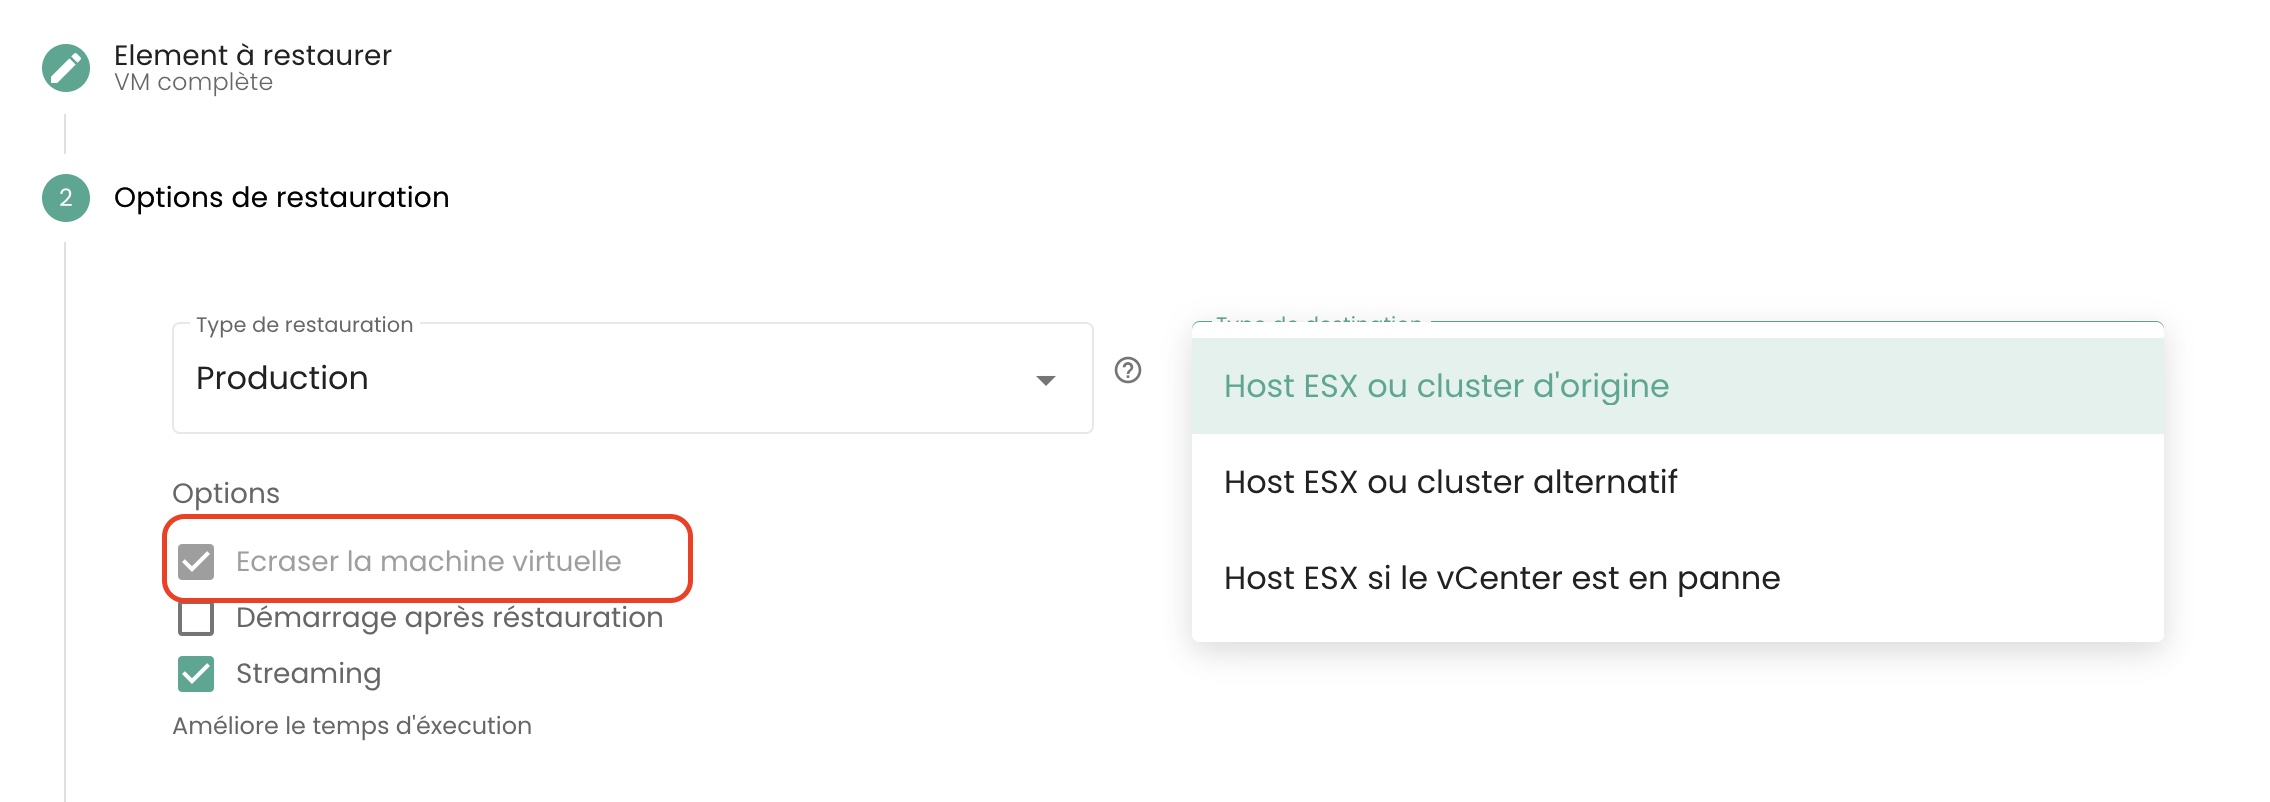
Task: Choose Host ESX ou cluster alternatif
Action: coord(1450,482)
